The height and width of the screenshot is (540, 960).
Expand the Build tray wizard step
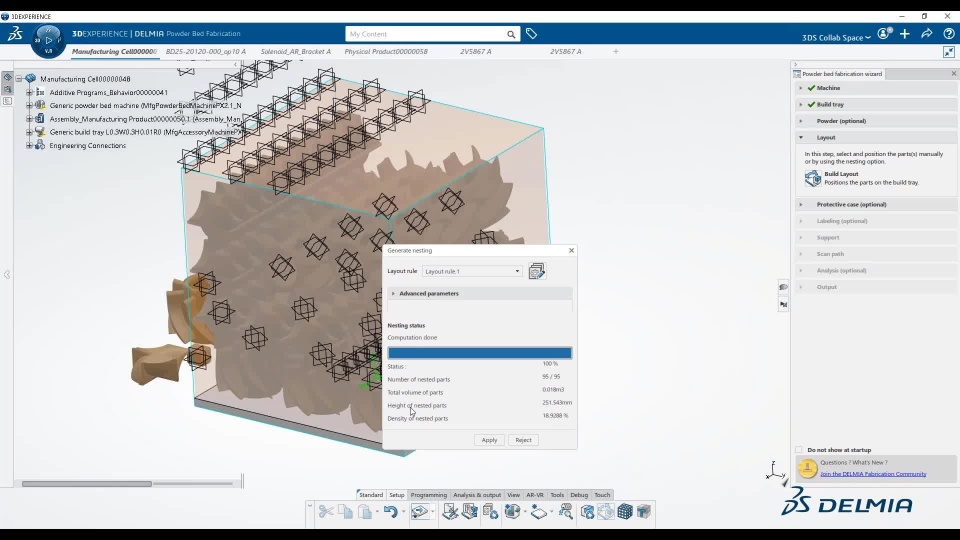pos(801,105)
